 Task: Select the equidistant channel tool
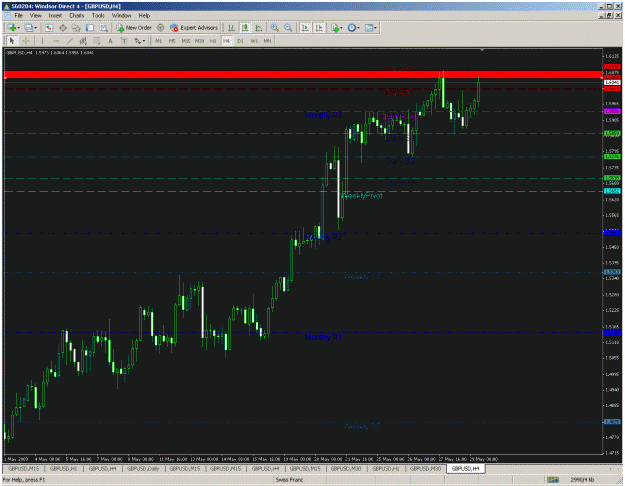(x=83, y=41)
